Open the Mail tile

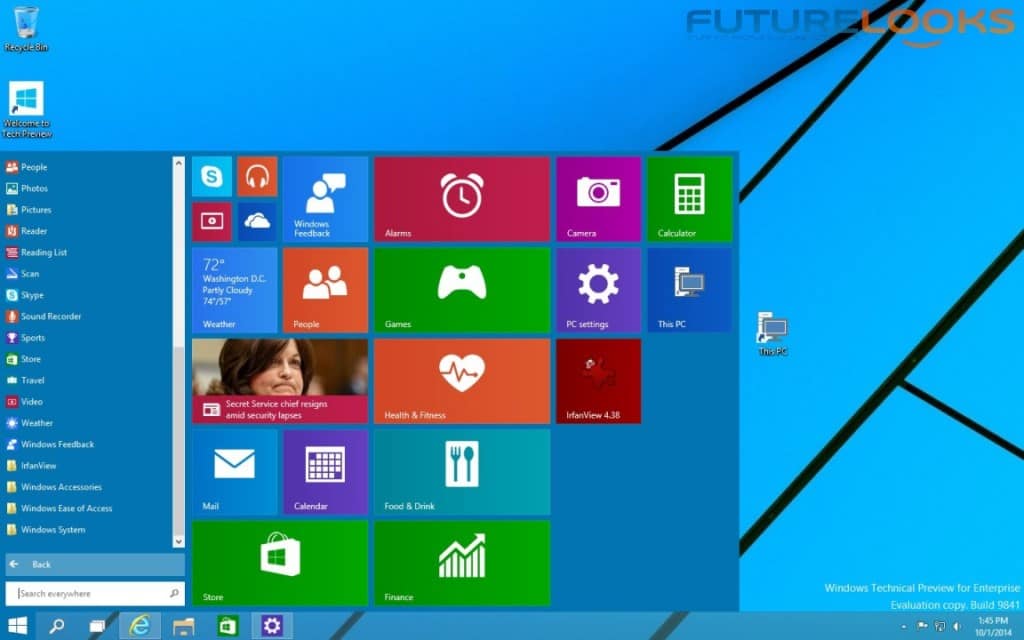(233, 471)
